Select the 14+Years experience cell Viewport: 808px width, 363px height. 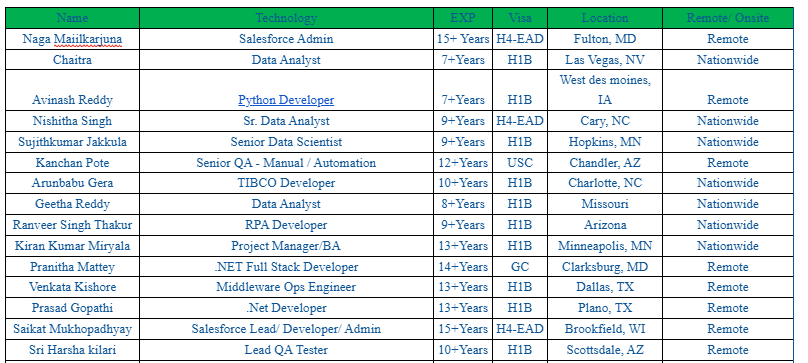click(463, 267)
